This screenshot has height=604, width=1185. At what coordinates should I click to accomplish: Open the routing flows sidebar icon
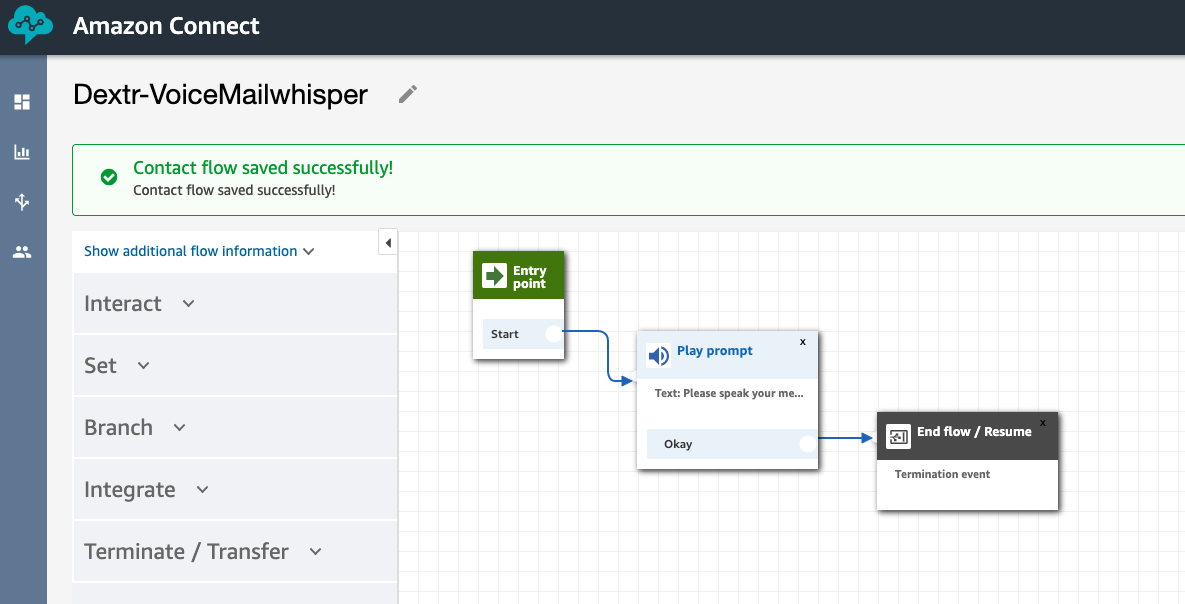pos(22,202)
